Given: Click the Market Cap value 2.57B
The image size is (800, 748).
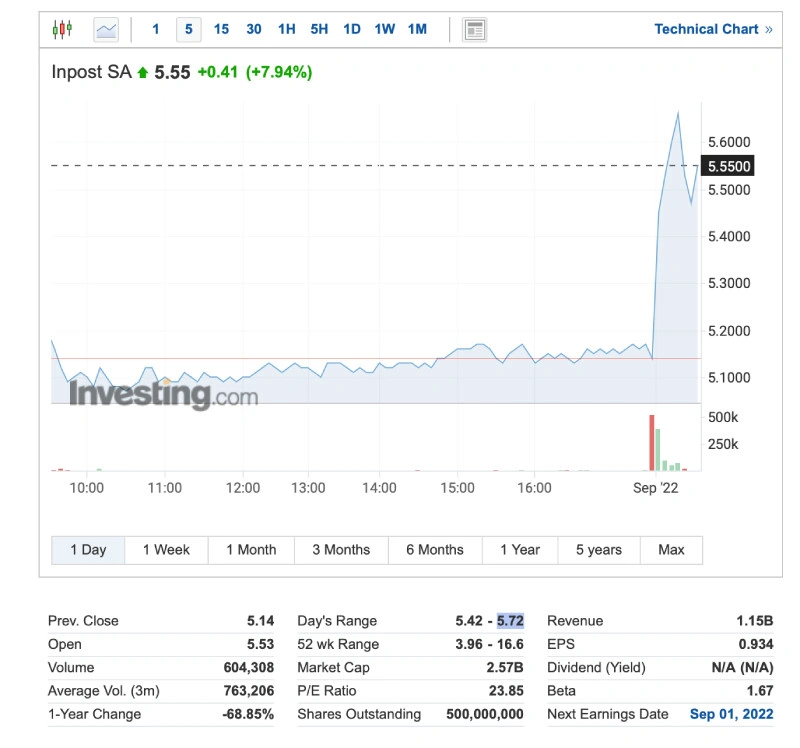Looking at the screenshot, I should click(505, 667).
